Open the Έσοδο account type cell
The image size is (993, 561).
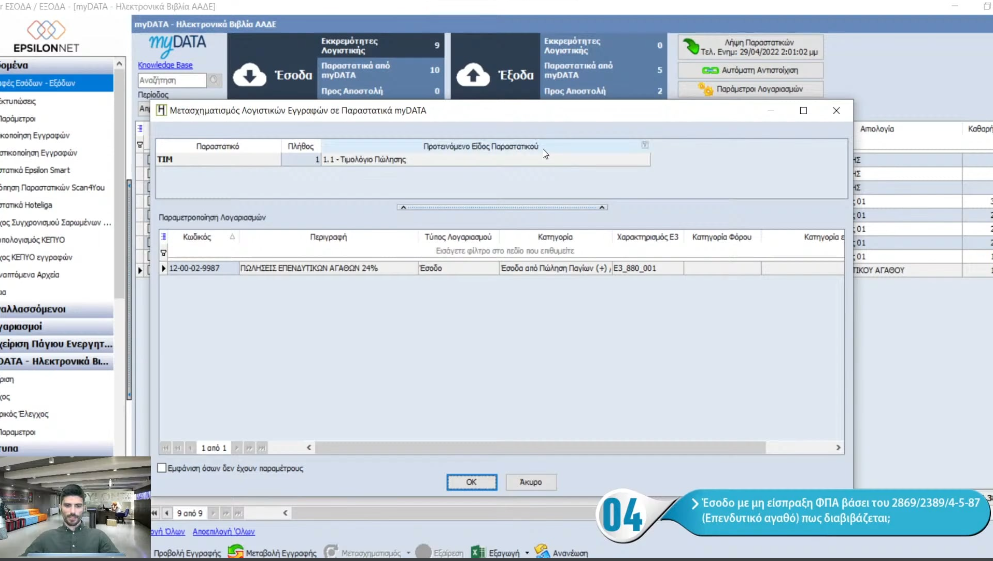[x=459, y=268]
